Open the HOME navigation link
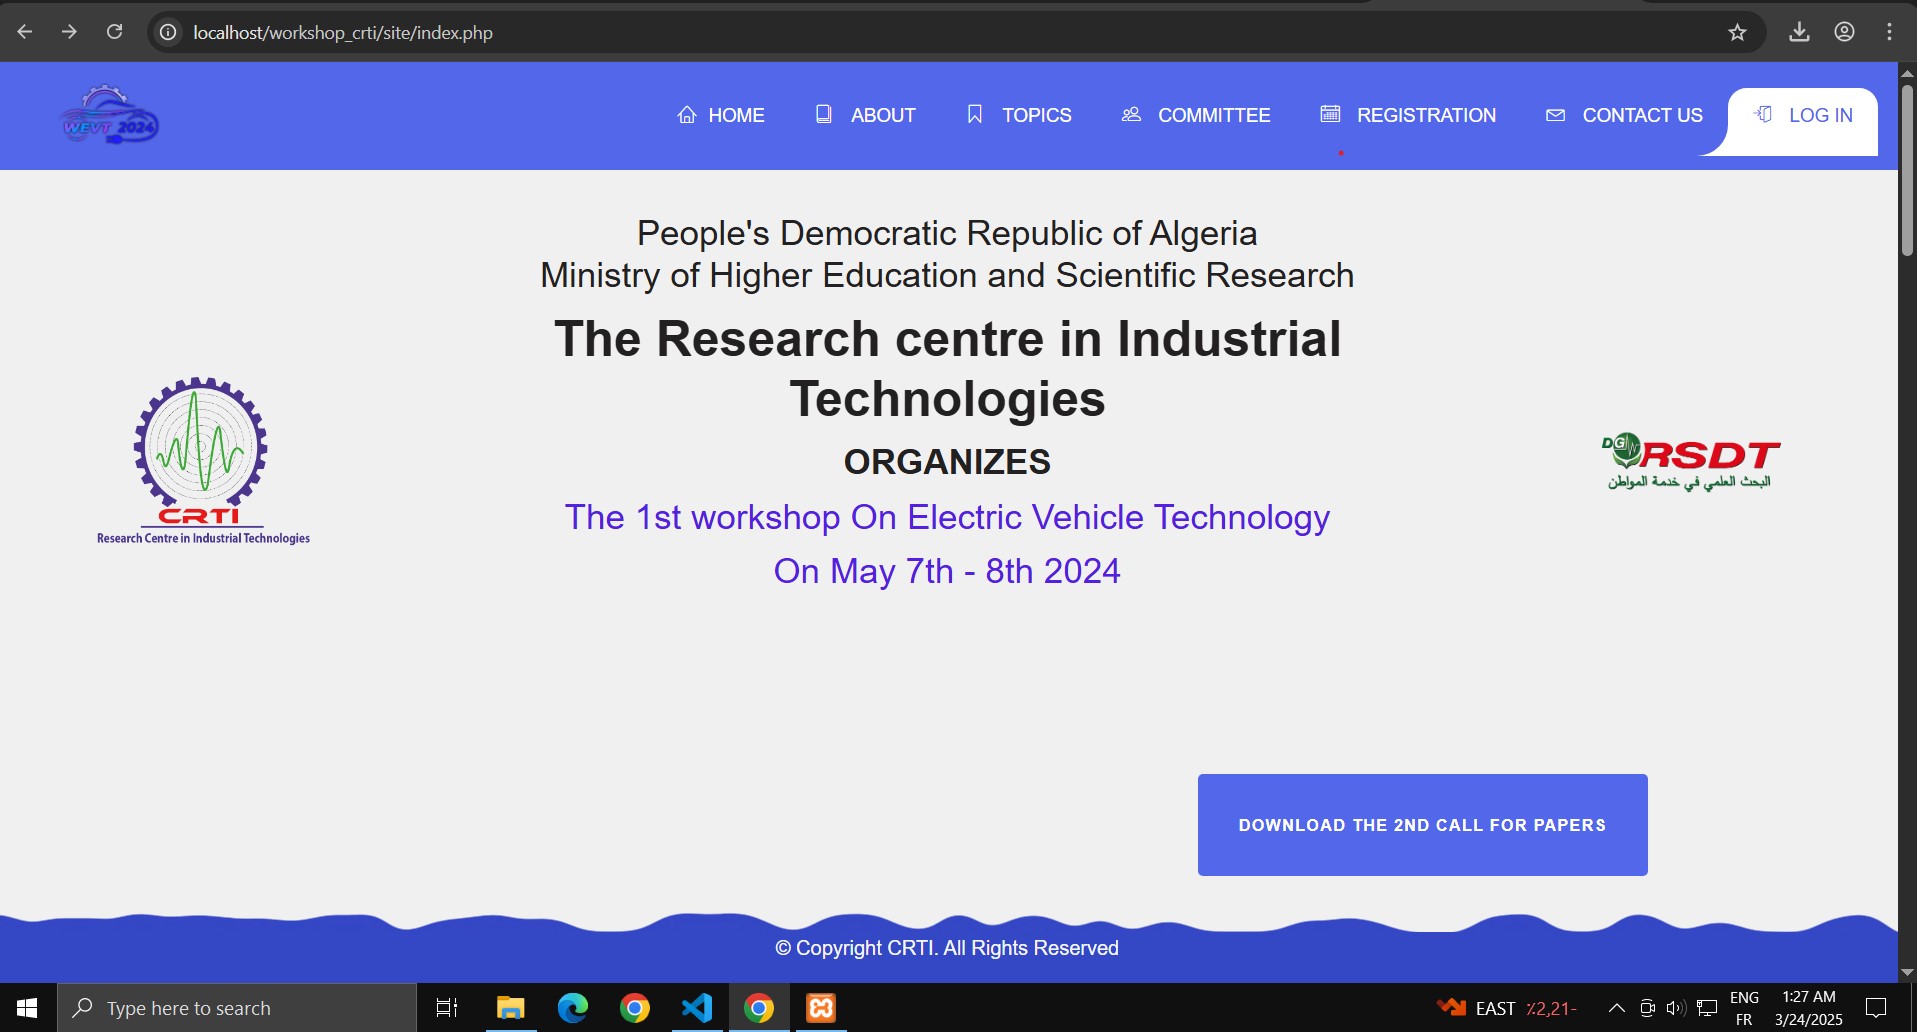1917x1032 pixels. point(721,116)
